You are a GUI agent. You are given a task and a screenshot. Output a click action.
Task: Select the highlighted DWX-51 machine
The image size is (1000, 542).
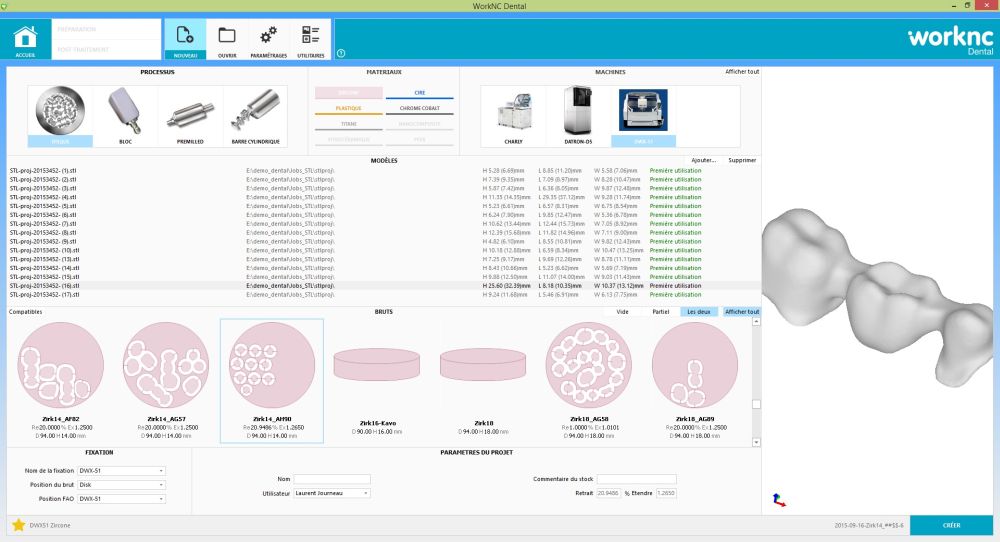[x=643, y=116]
